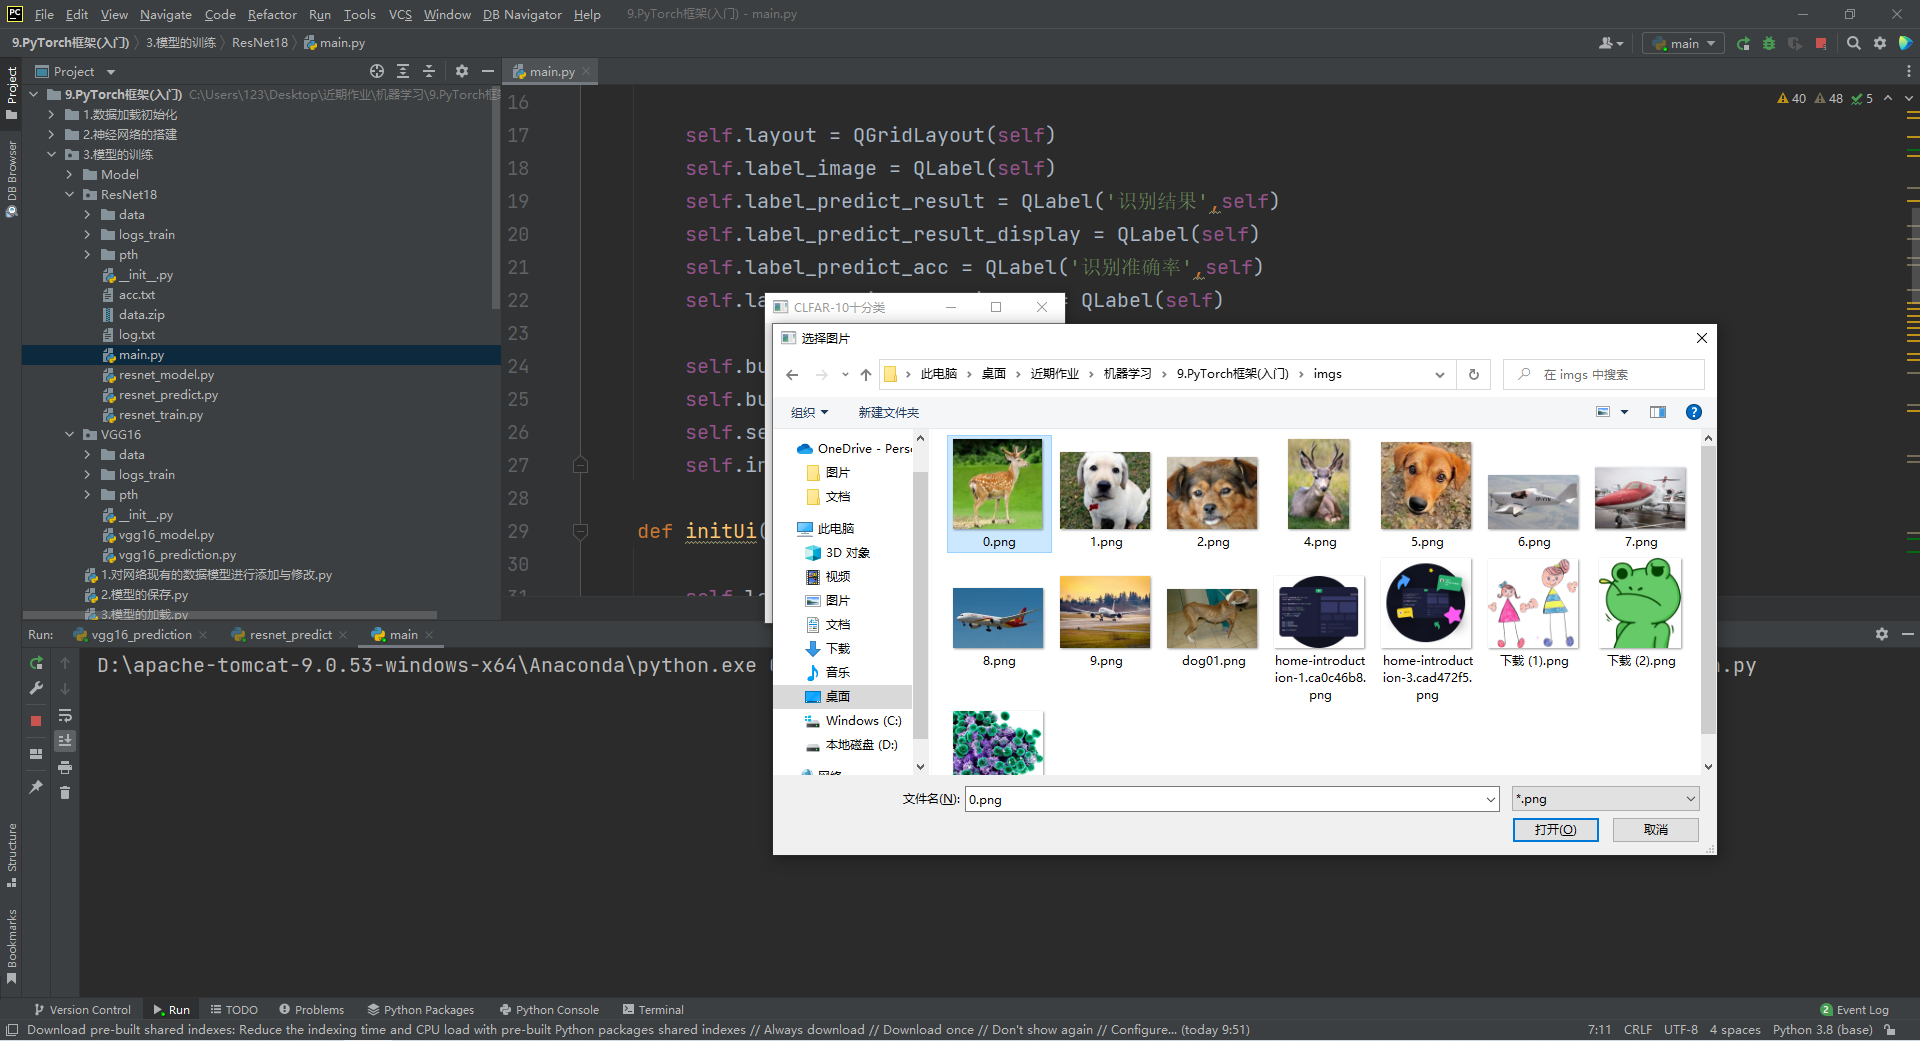Go up one folder level in dialog

click(x=866, y=374)
